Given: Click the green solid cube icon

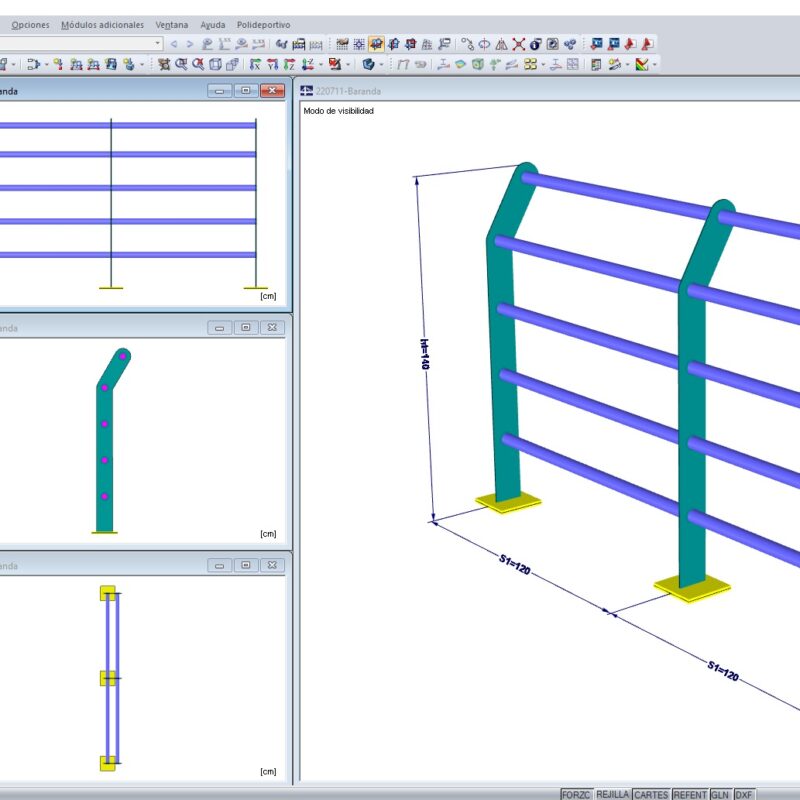Looking at the screenshot, I should click(x=477, y=64).
